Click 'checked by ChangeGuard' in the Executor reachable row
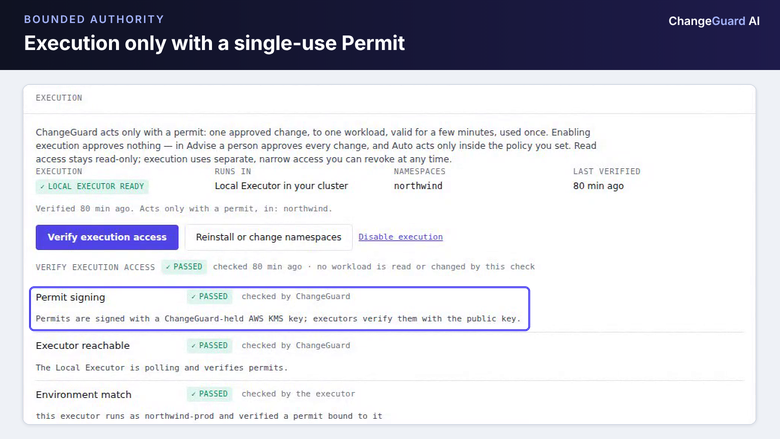Image resolution: width=780 pixels, height=439 pixels. click(296, 346)
